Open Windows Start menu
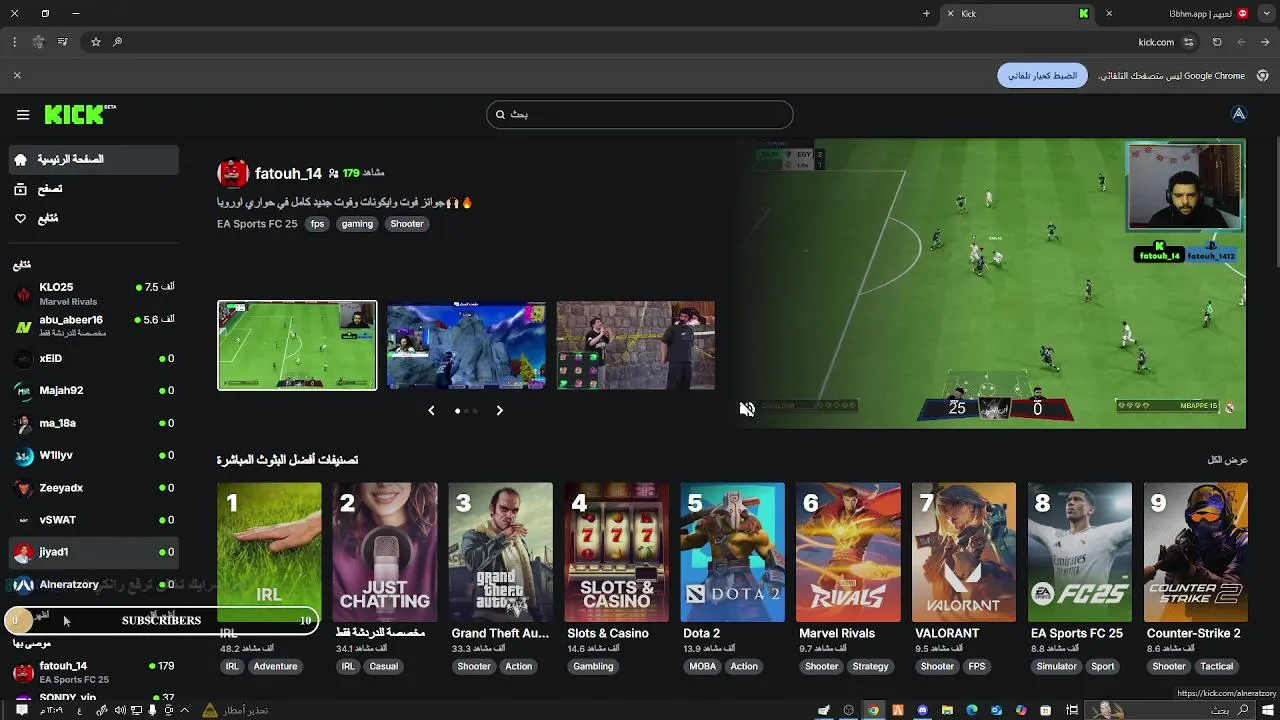1280x720 pixels. [x=1268, y=710]
